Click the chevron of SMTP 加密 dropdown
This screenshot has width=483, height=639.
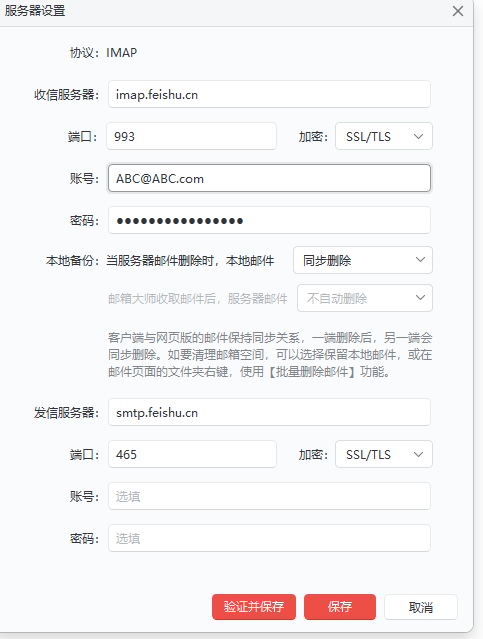pyautogui.click(x=419, y=454)
